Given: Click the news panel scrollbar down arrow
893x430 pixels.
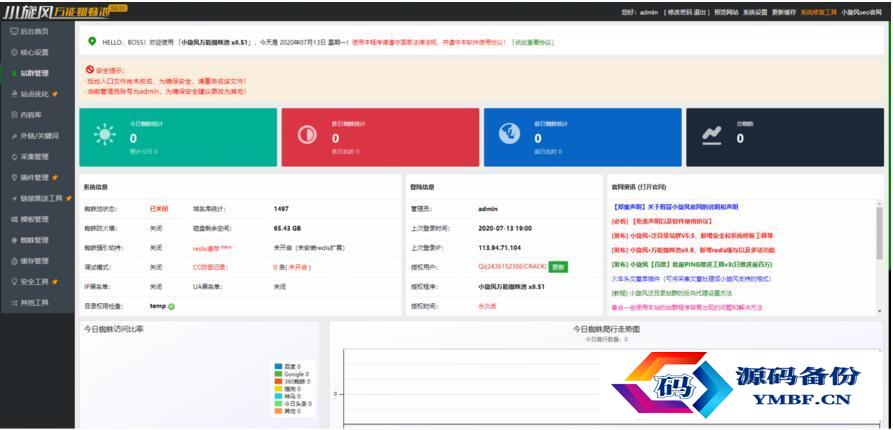Looking at the screenshot, I should 879,310.
